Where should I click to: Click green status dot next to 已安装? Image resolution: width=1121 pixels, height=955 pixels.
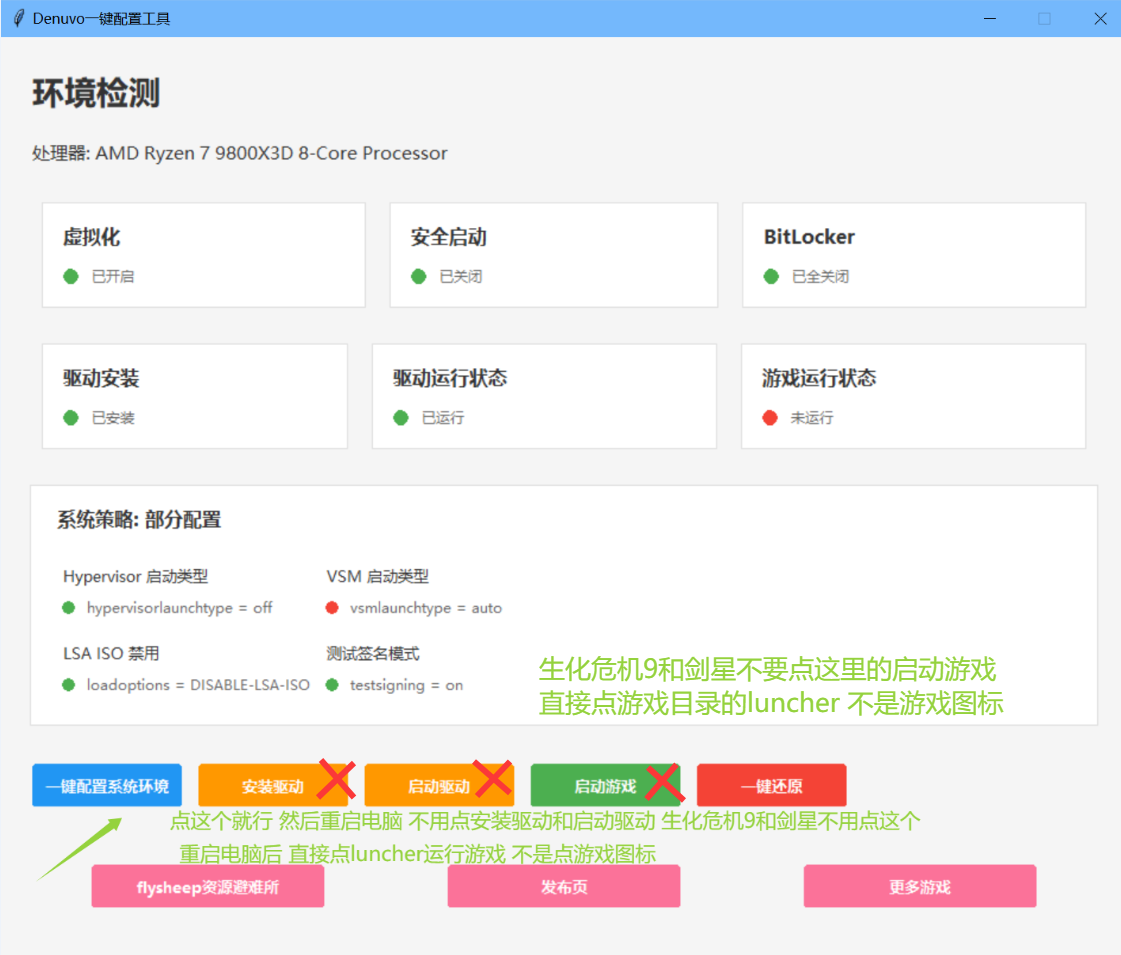71,418
